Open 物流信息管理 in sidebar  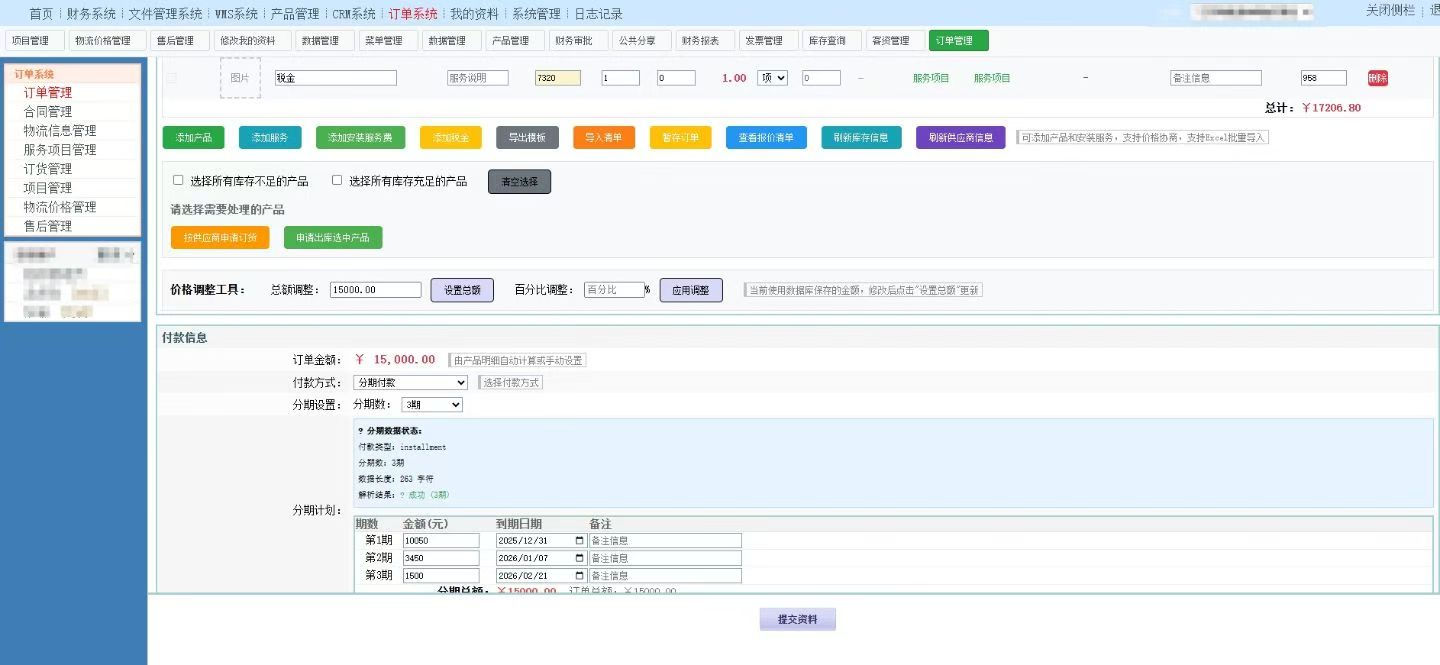(x=60, y=131)
